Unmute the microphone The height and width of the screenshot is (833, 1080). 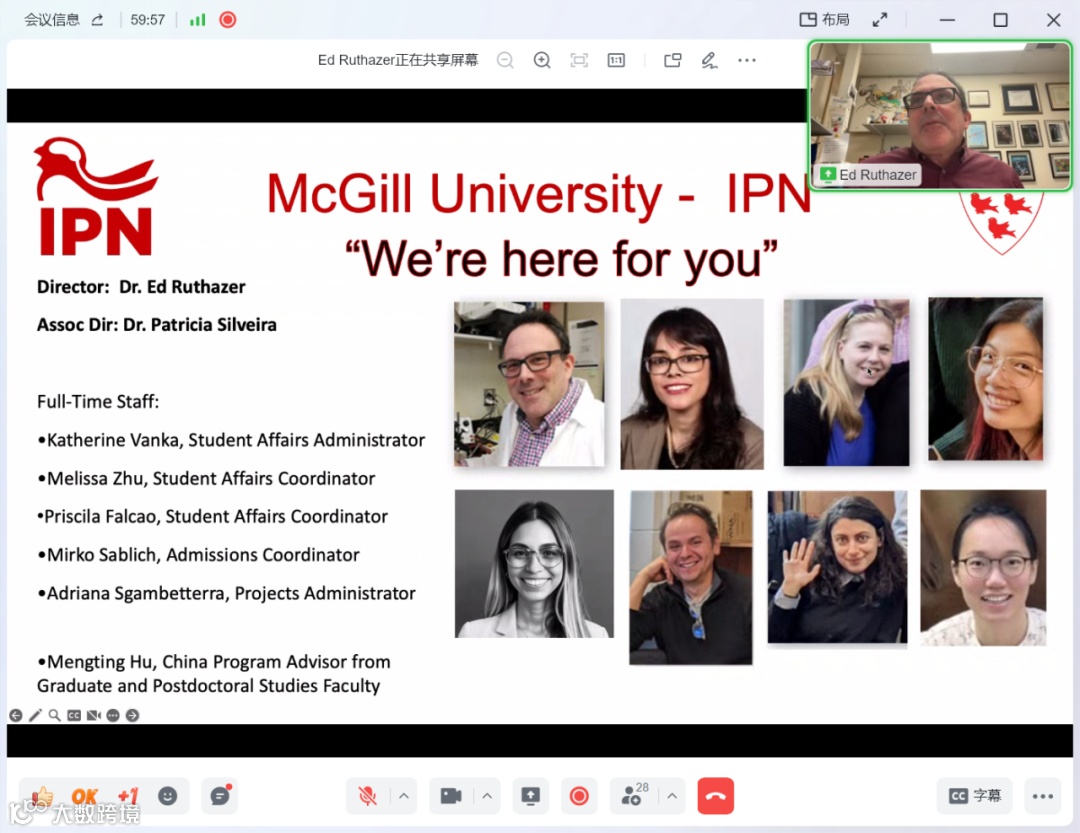click(x=368, y=796)
